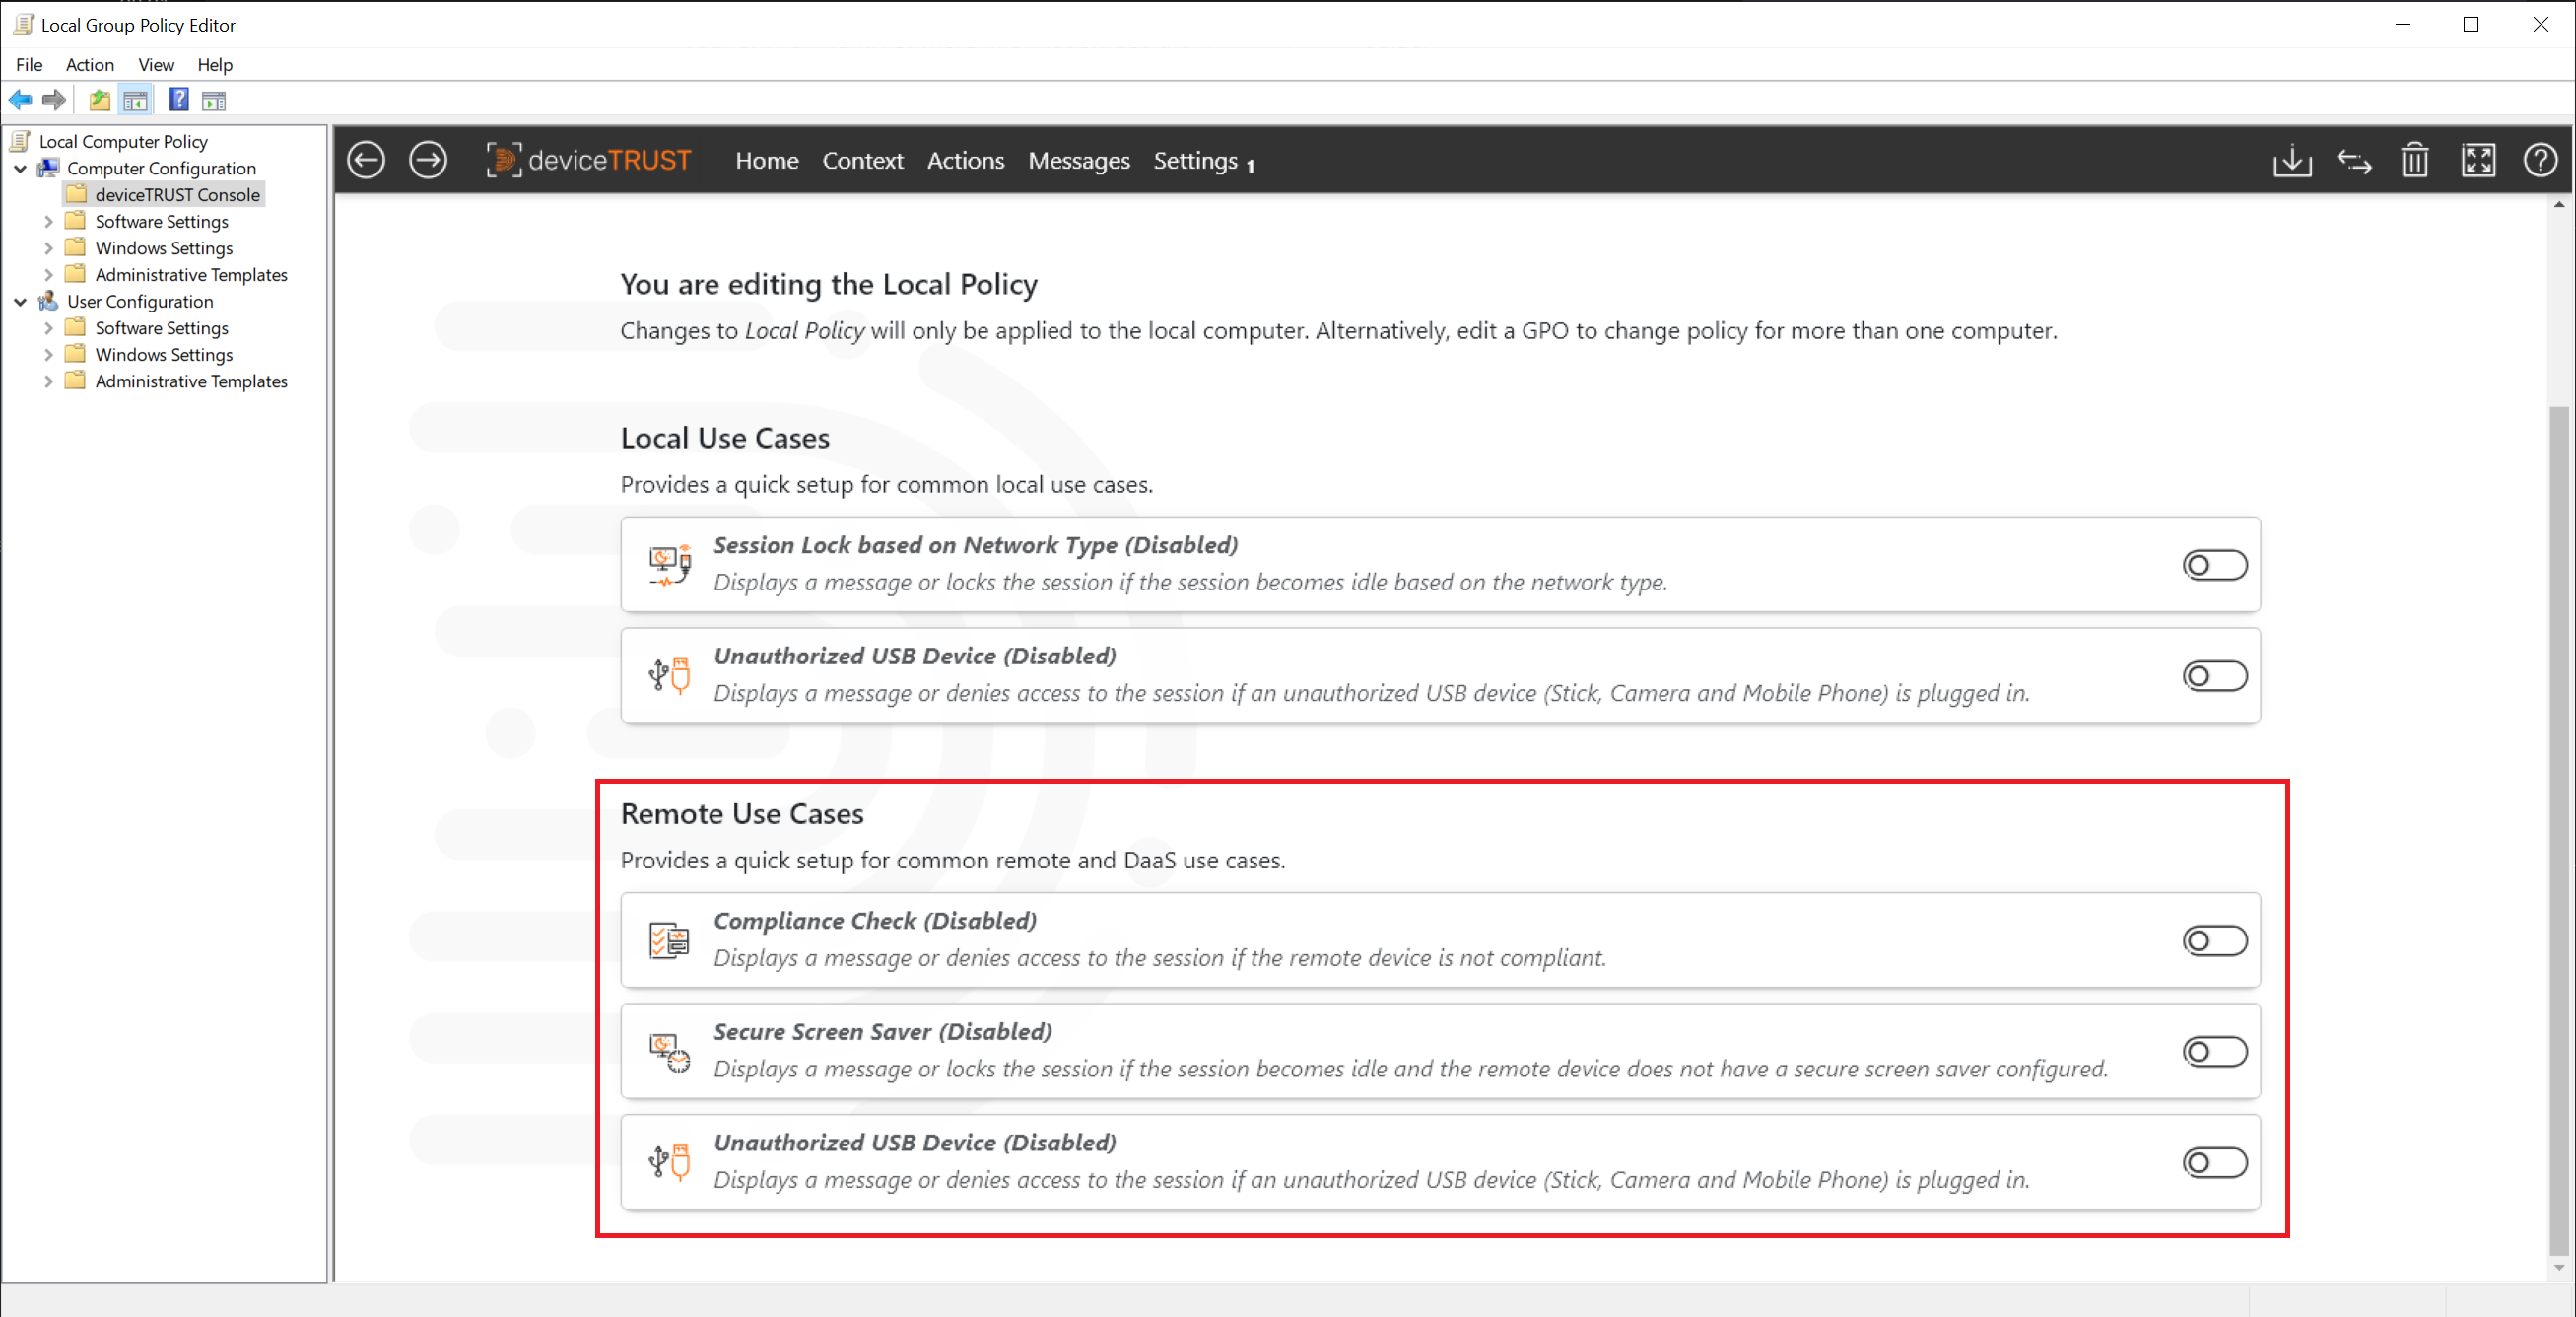Open the Help menu
This screenshot has height=1317, width=2576.
pyautogui.click(x=215, y=65)
